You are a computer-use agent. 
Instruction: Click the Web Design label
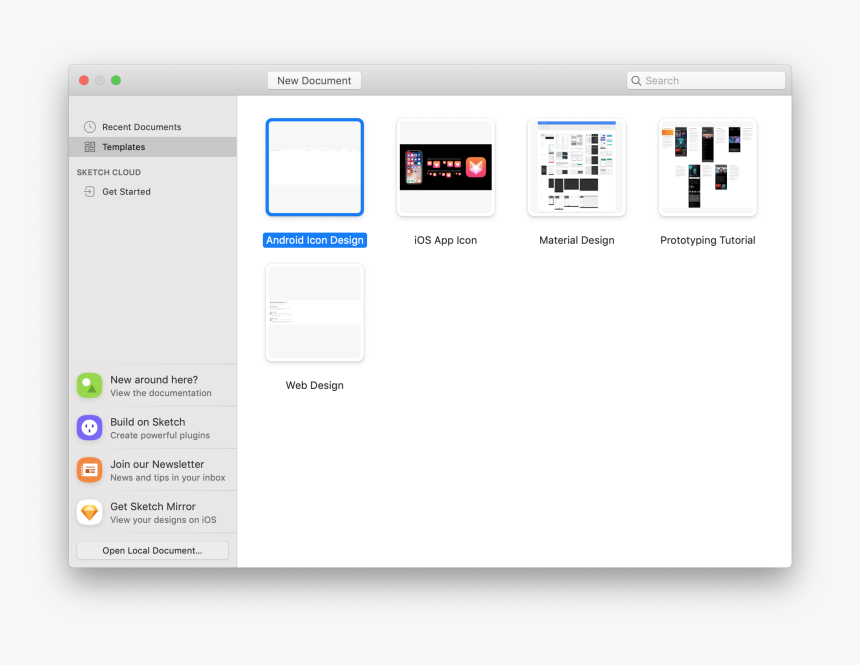[315, 385]
